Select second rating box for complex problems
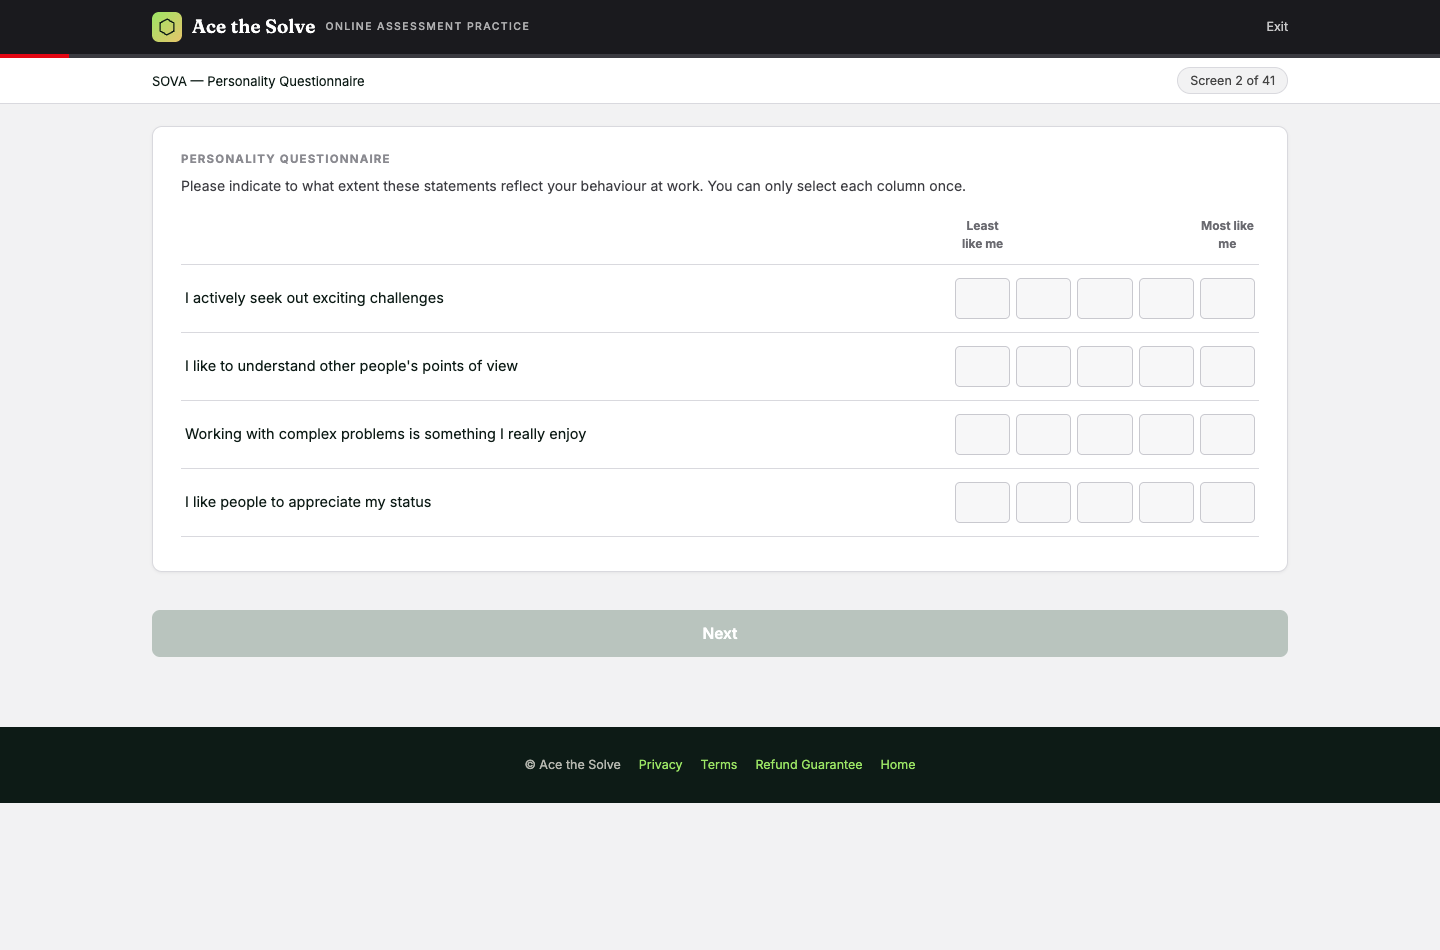 coord(1043,434)
